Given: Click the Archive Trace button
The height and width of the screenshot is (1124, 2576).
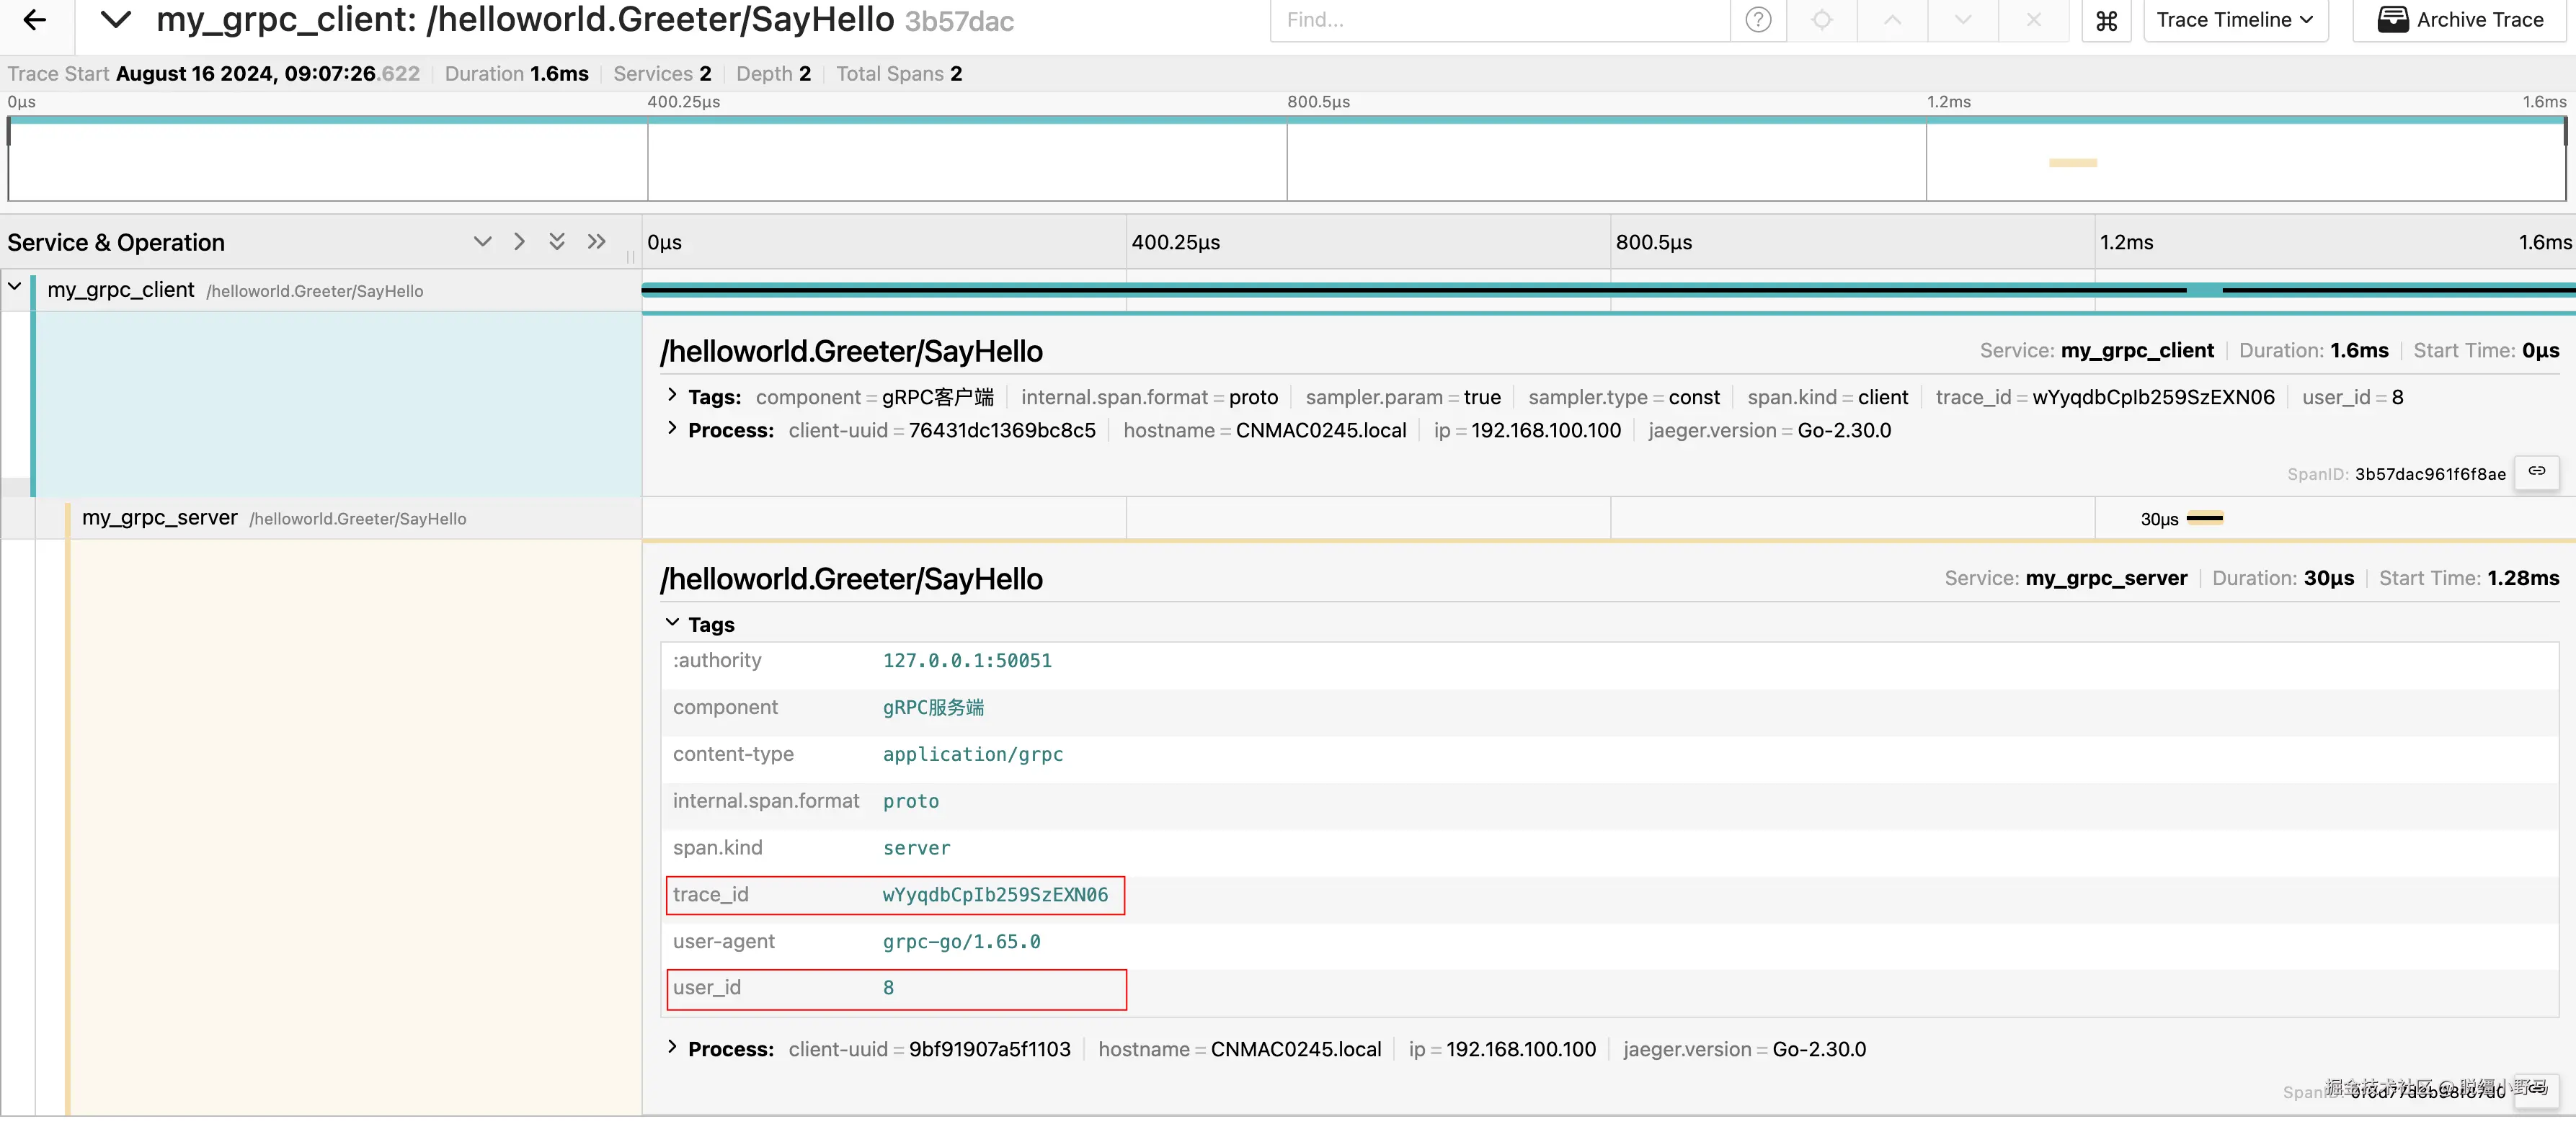Looking at the screenshot, I should [2461, 20].
